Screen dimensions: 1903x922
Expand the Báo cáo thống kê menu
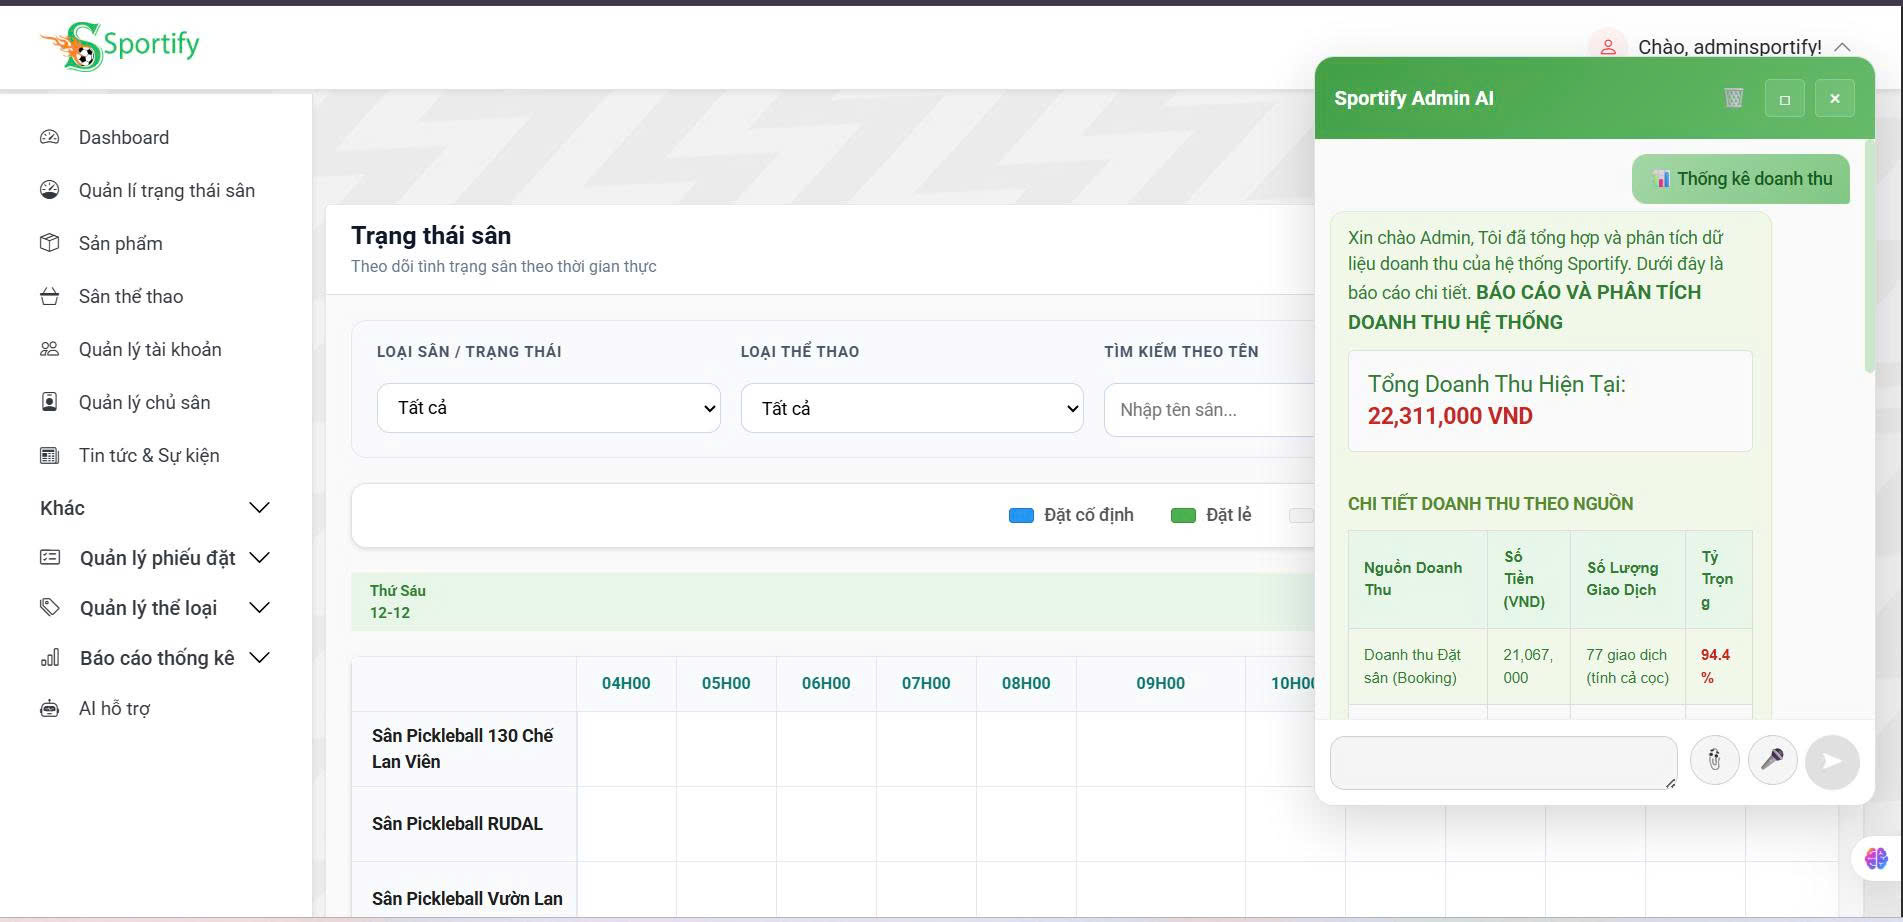(156, 657)
